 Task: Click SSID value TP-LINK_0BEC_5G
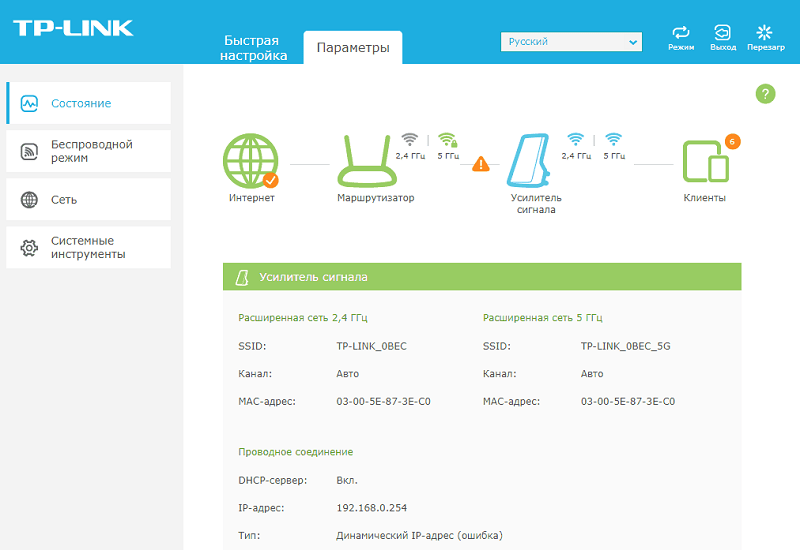(626, 346)
